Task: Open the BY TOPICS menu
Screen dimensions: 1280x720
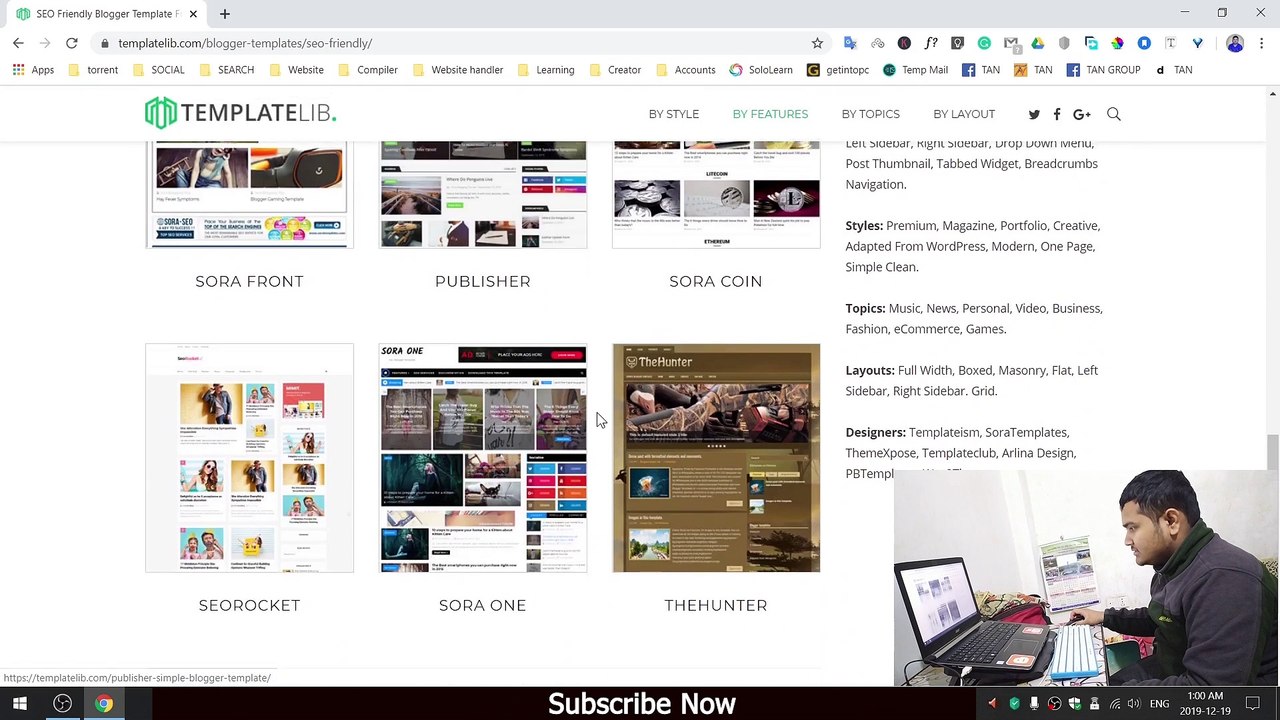Action: 871,114
